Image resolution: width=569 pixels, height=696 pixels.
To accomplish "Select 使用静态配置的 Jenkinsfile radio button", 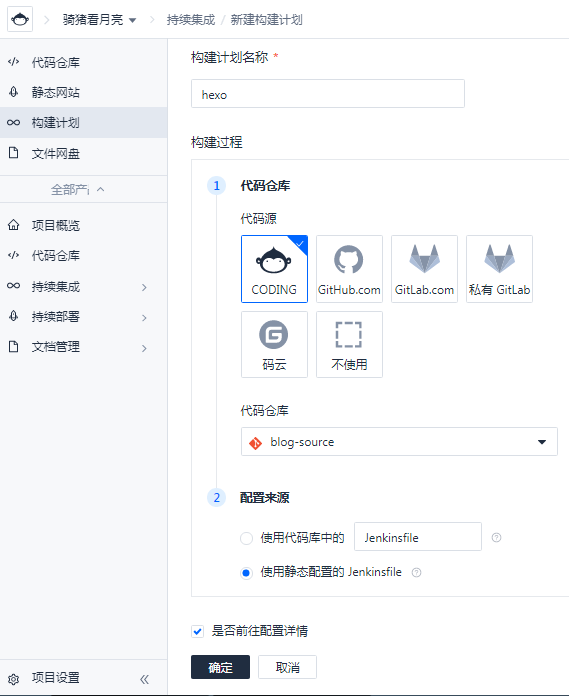I will point(246,573).
